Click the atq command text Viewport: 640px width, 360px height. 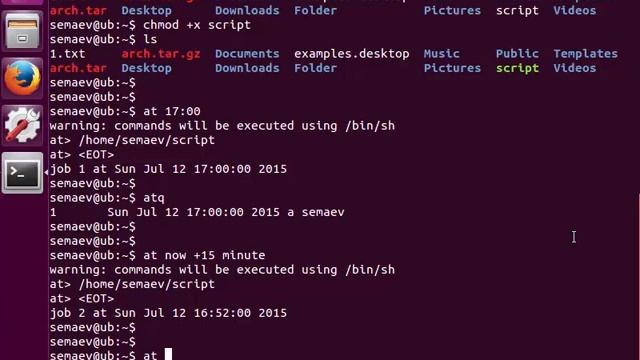(154, 198)
